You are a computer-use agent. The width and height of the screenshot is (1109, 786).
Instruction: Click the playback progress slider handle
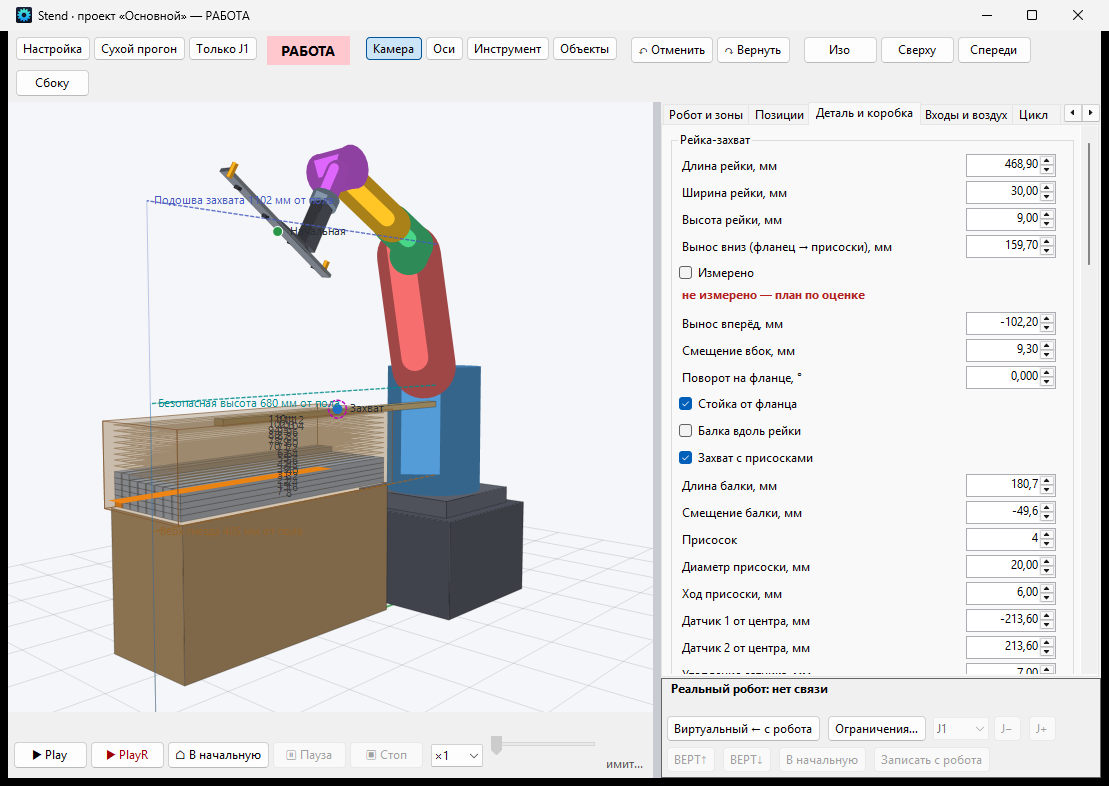497,744
